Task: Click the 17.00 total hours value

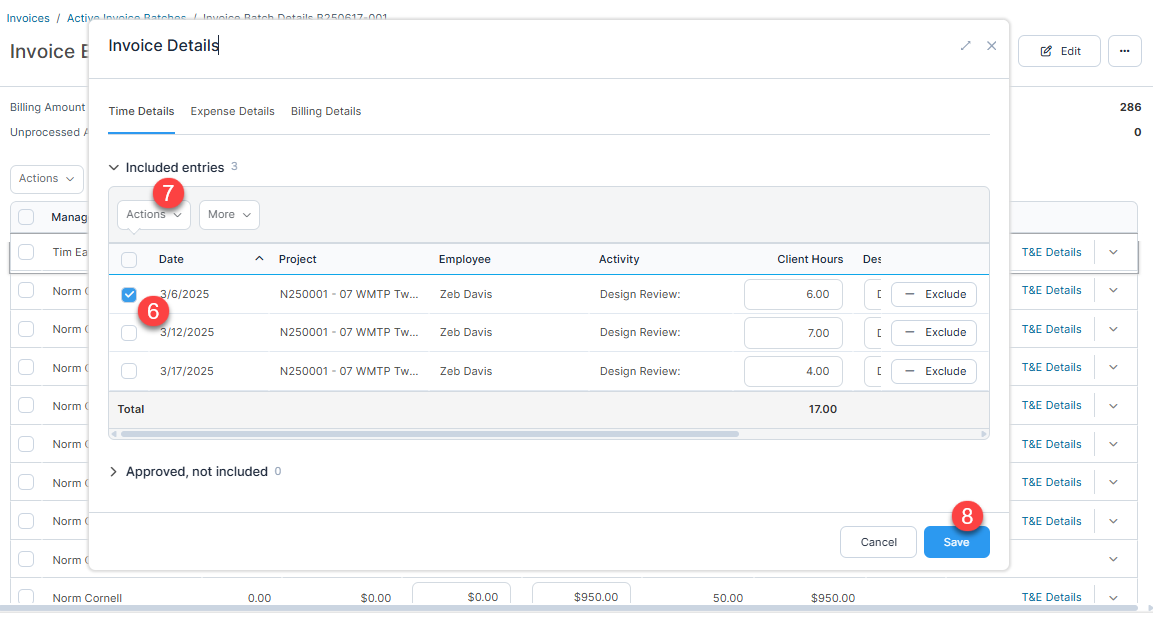Action: click(823, 409)
